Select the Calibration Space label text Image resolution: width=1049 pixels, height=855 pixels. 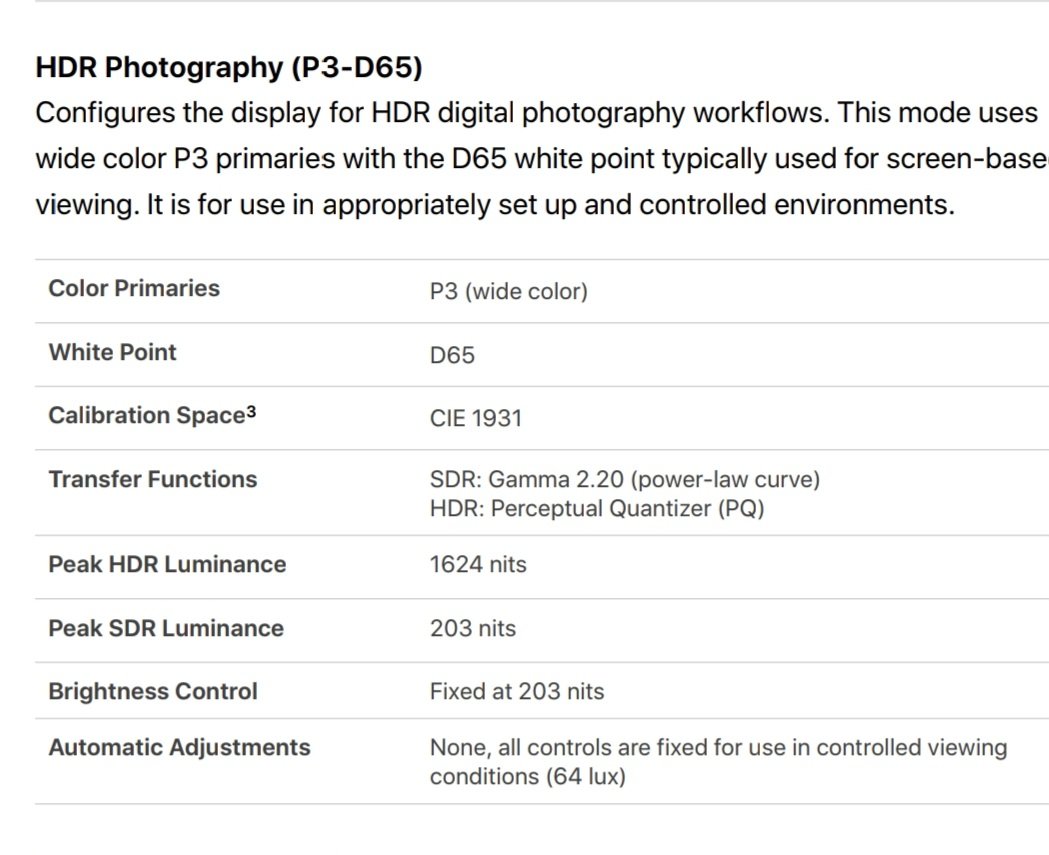click(147, 415)
